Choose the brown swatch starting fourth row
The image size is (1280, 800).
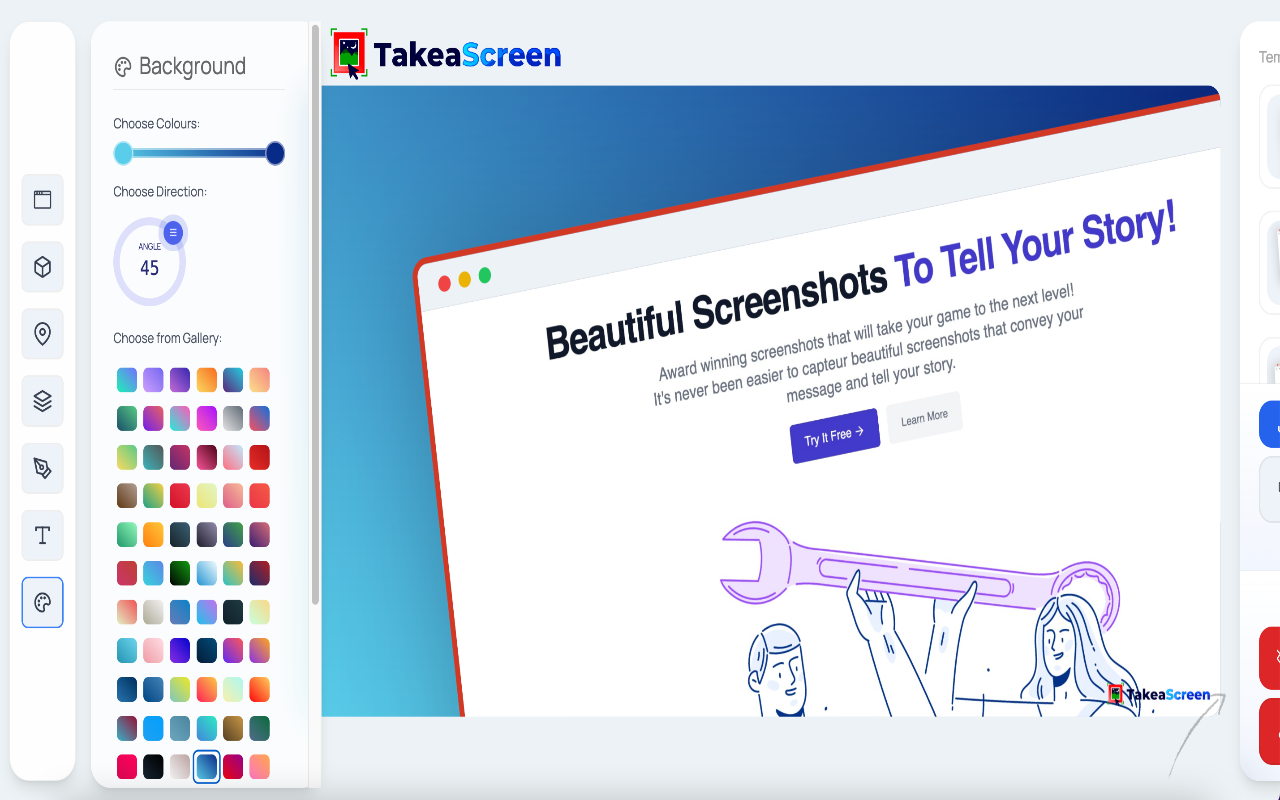[127, 496]
